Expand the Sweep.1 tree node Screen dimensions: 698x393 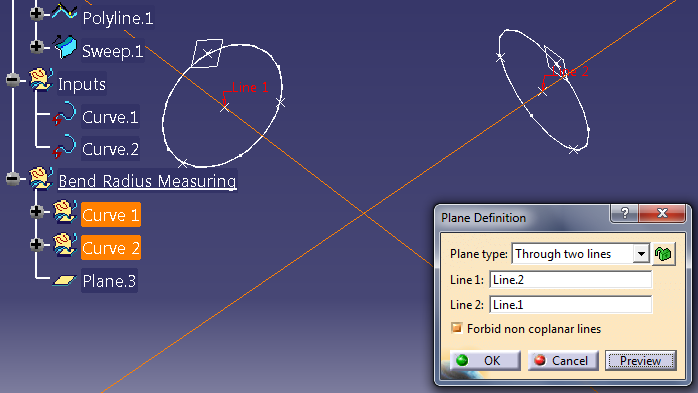tap(37, 47)
